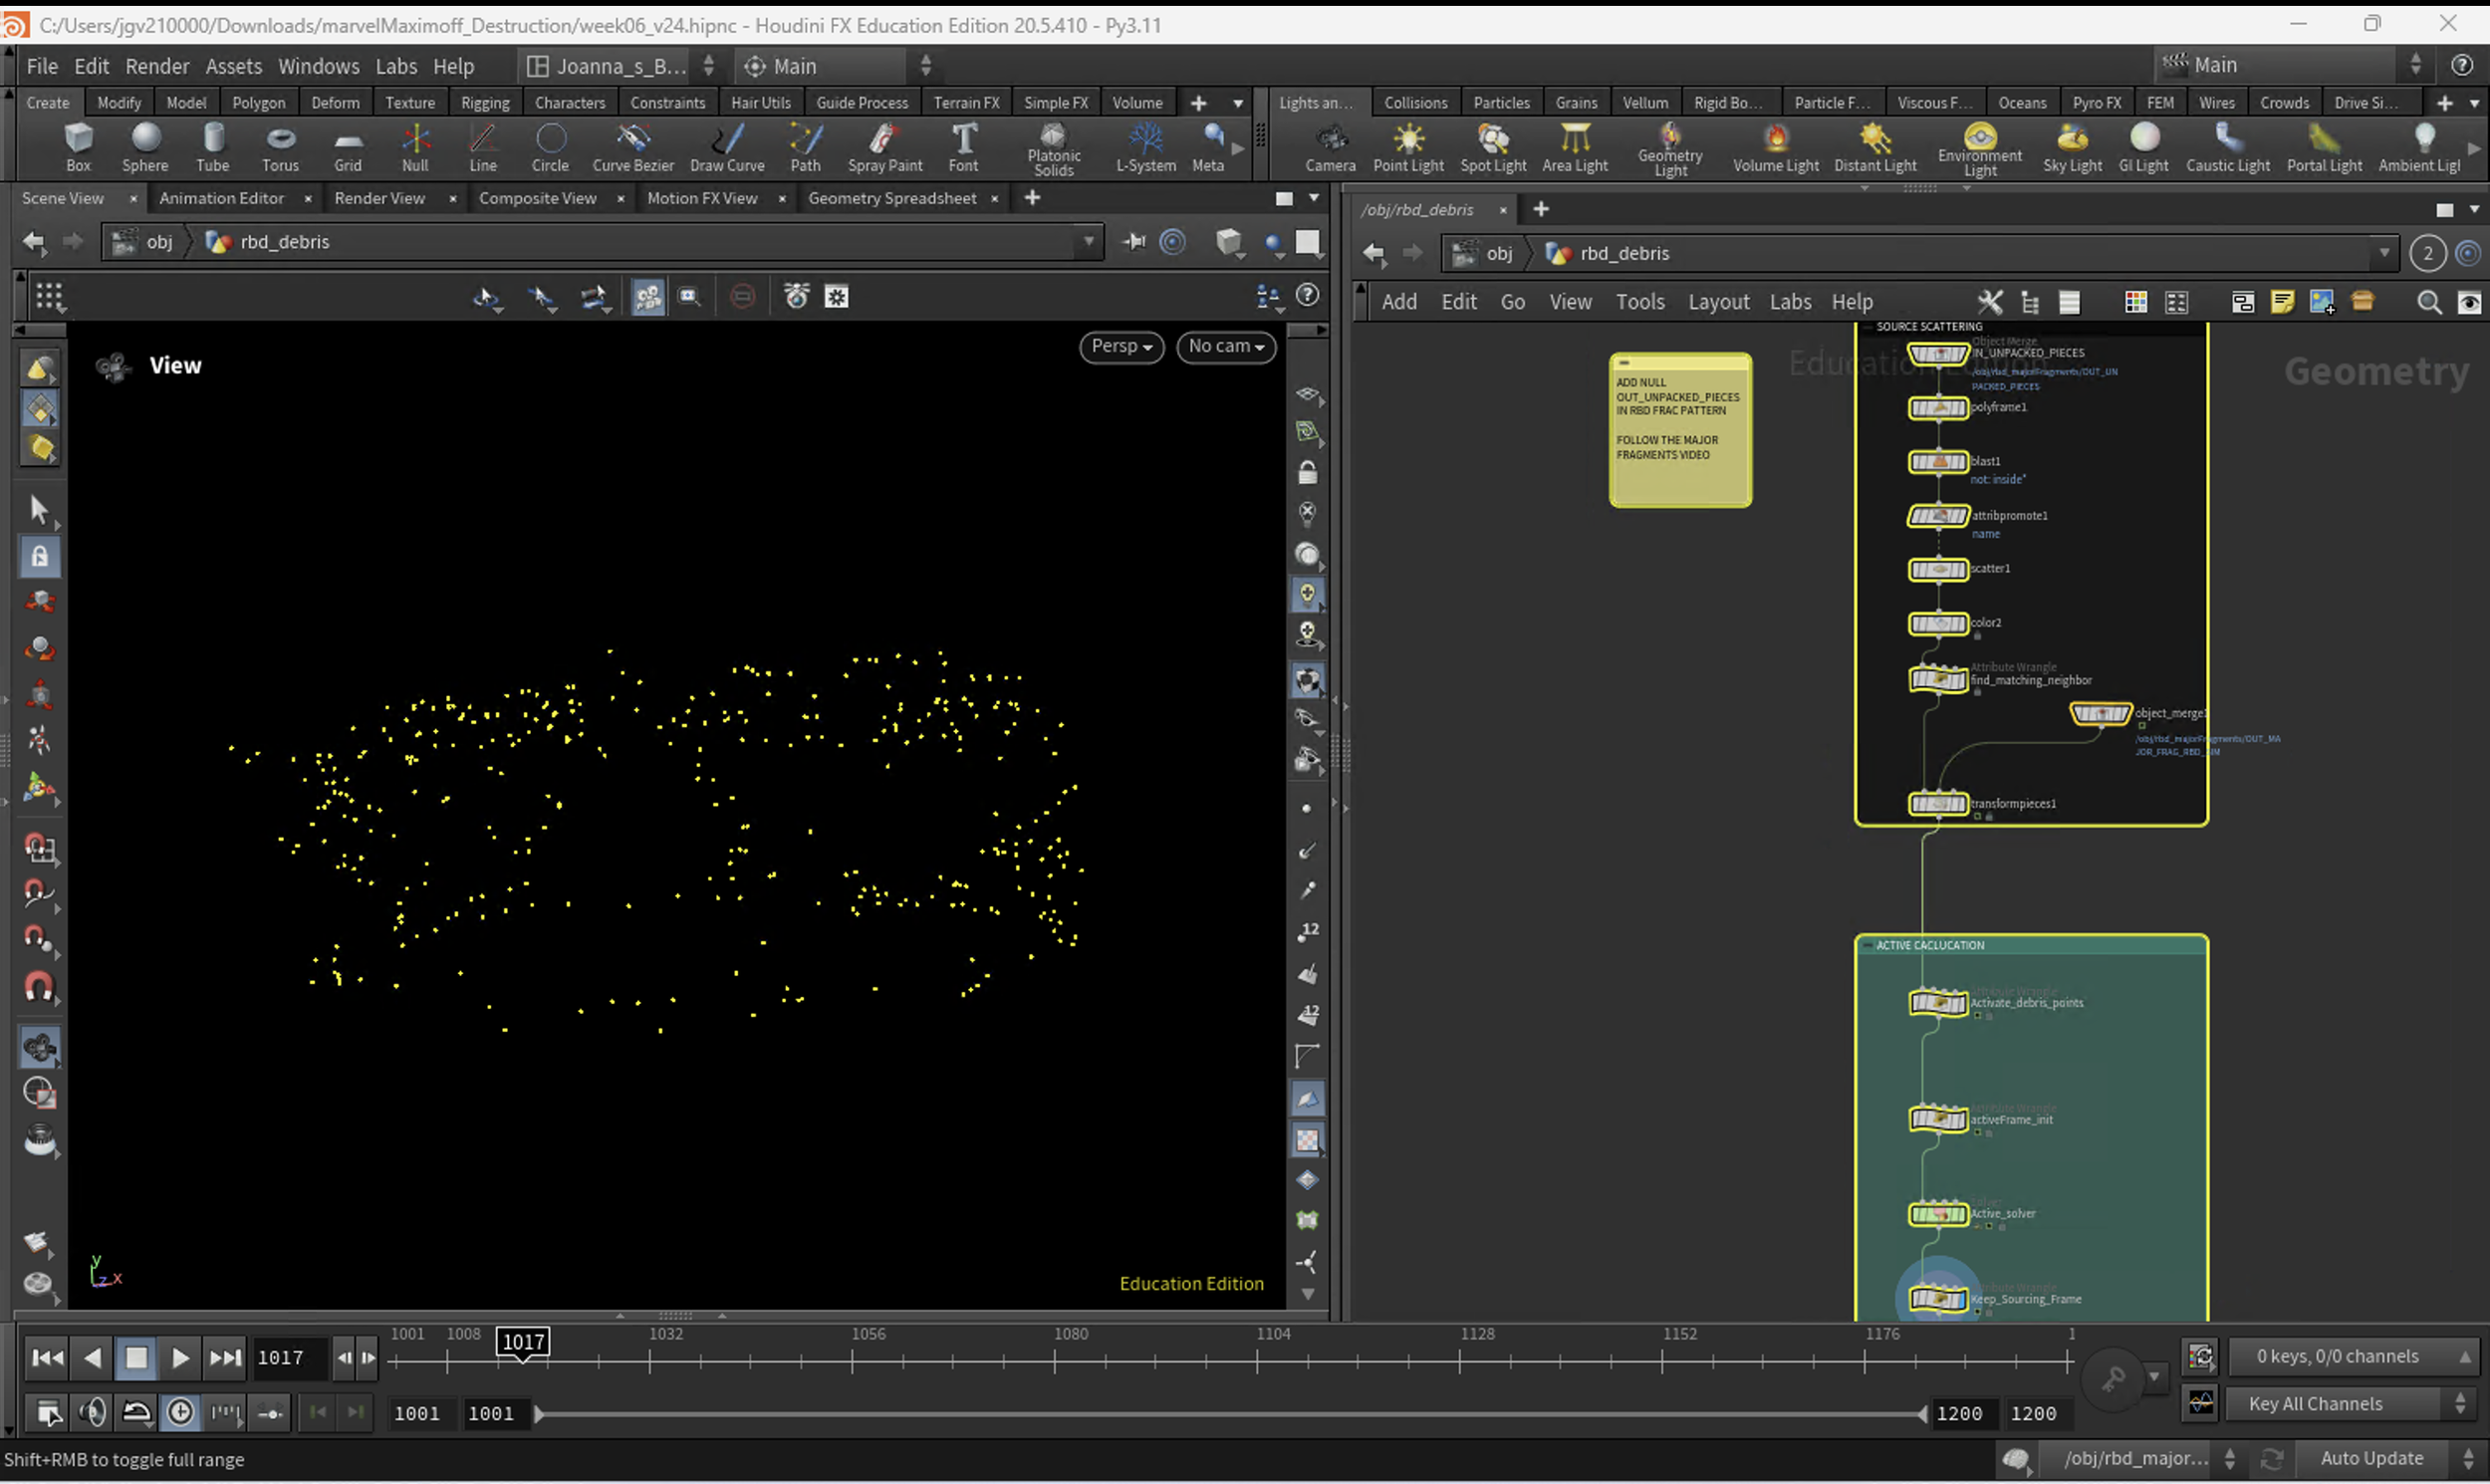The height and width of the screenshot is (1484, 2490).
Task: Click frame 1080 on the timeline
Action: click(x=1055, y=1360)
